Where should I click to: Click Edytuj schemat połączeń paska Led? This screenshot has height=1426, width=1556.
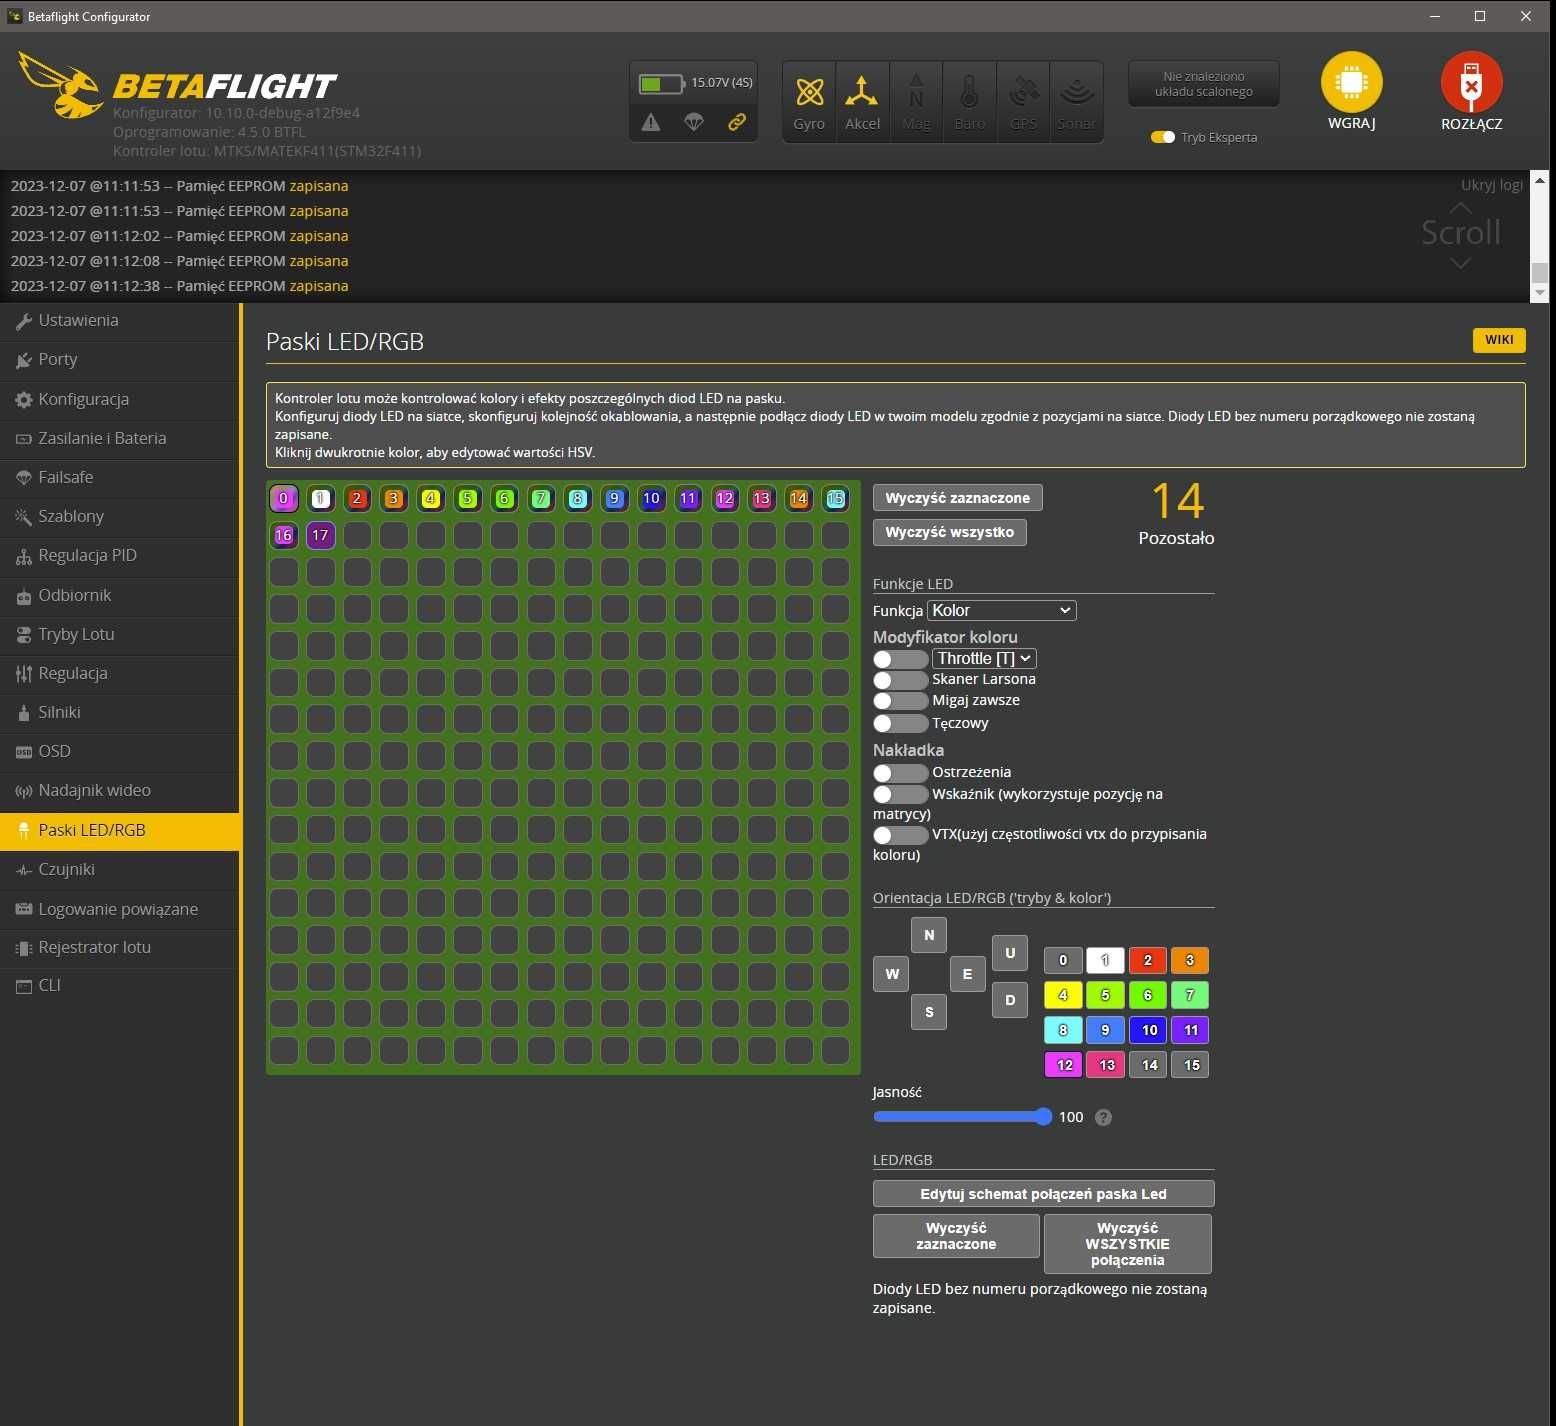point(1044,1194)
